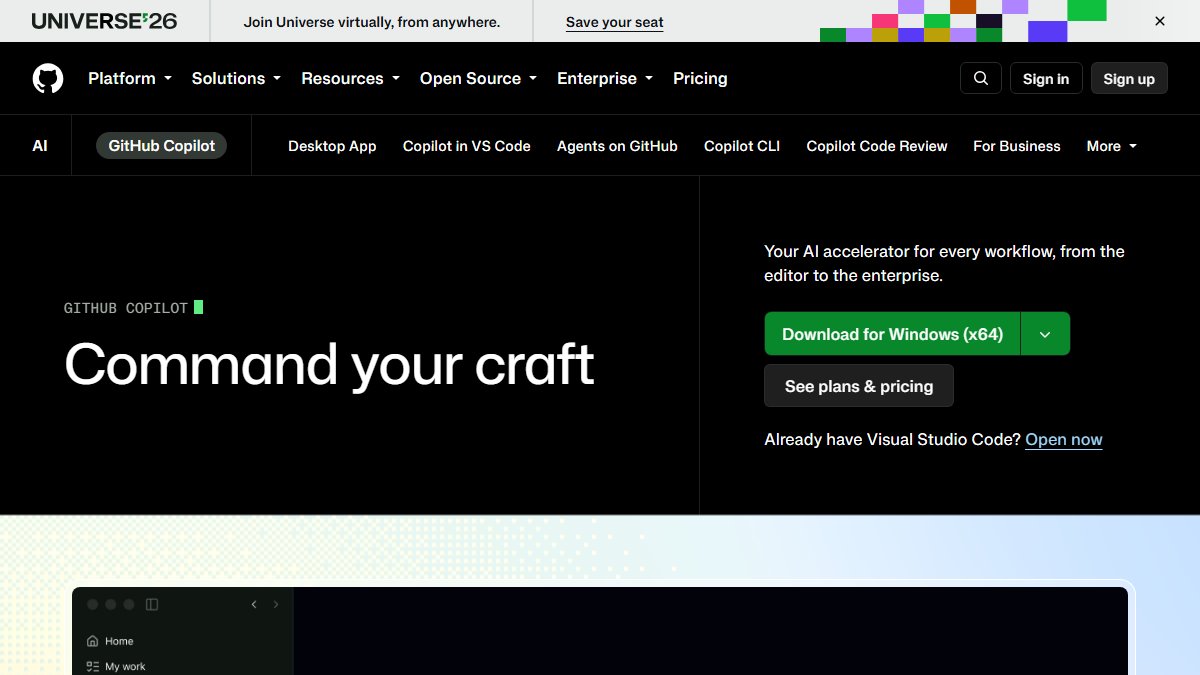Image resolution: width=1200 pixels, height=675 pixels.
Task: Open Copilot Code Review tab
Action: coord(877,146)
